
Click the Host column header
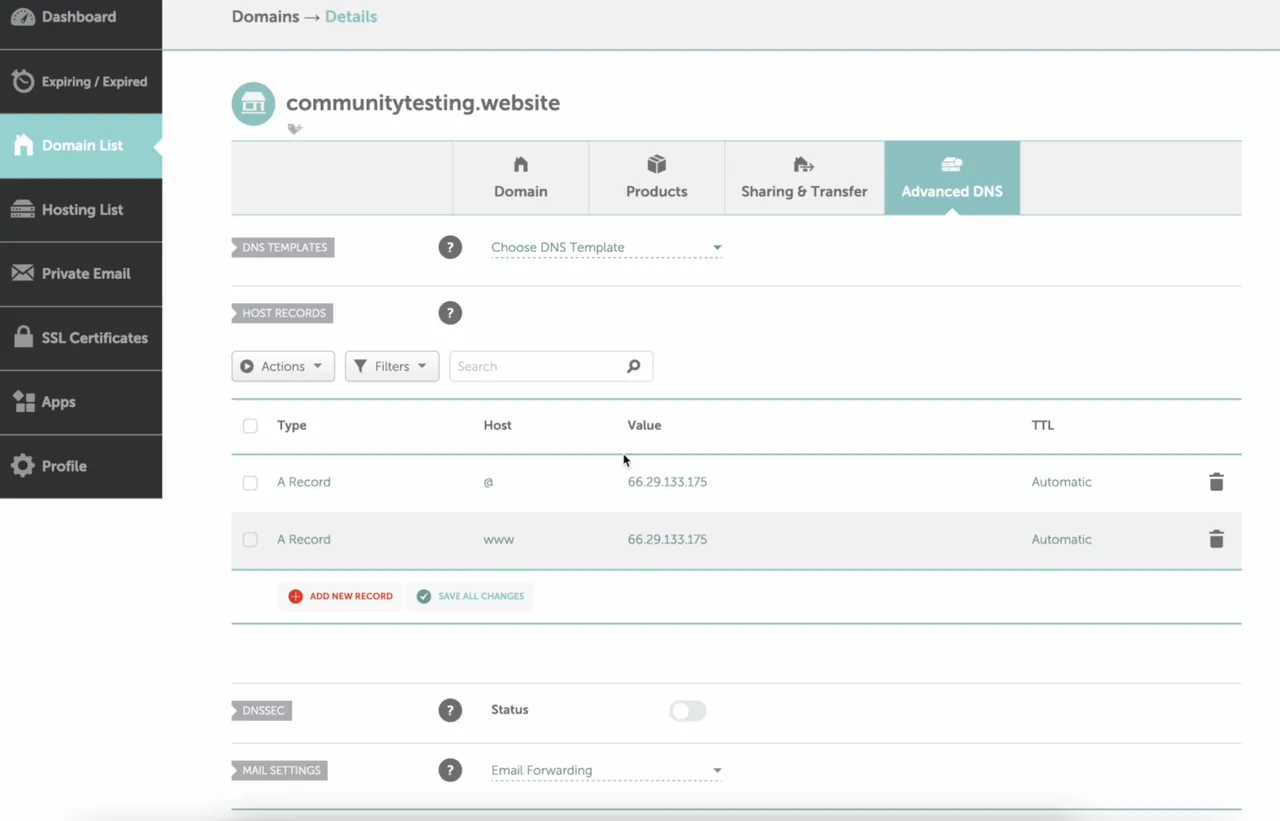tap(497, 425)
